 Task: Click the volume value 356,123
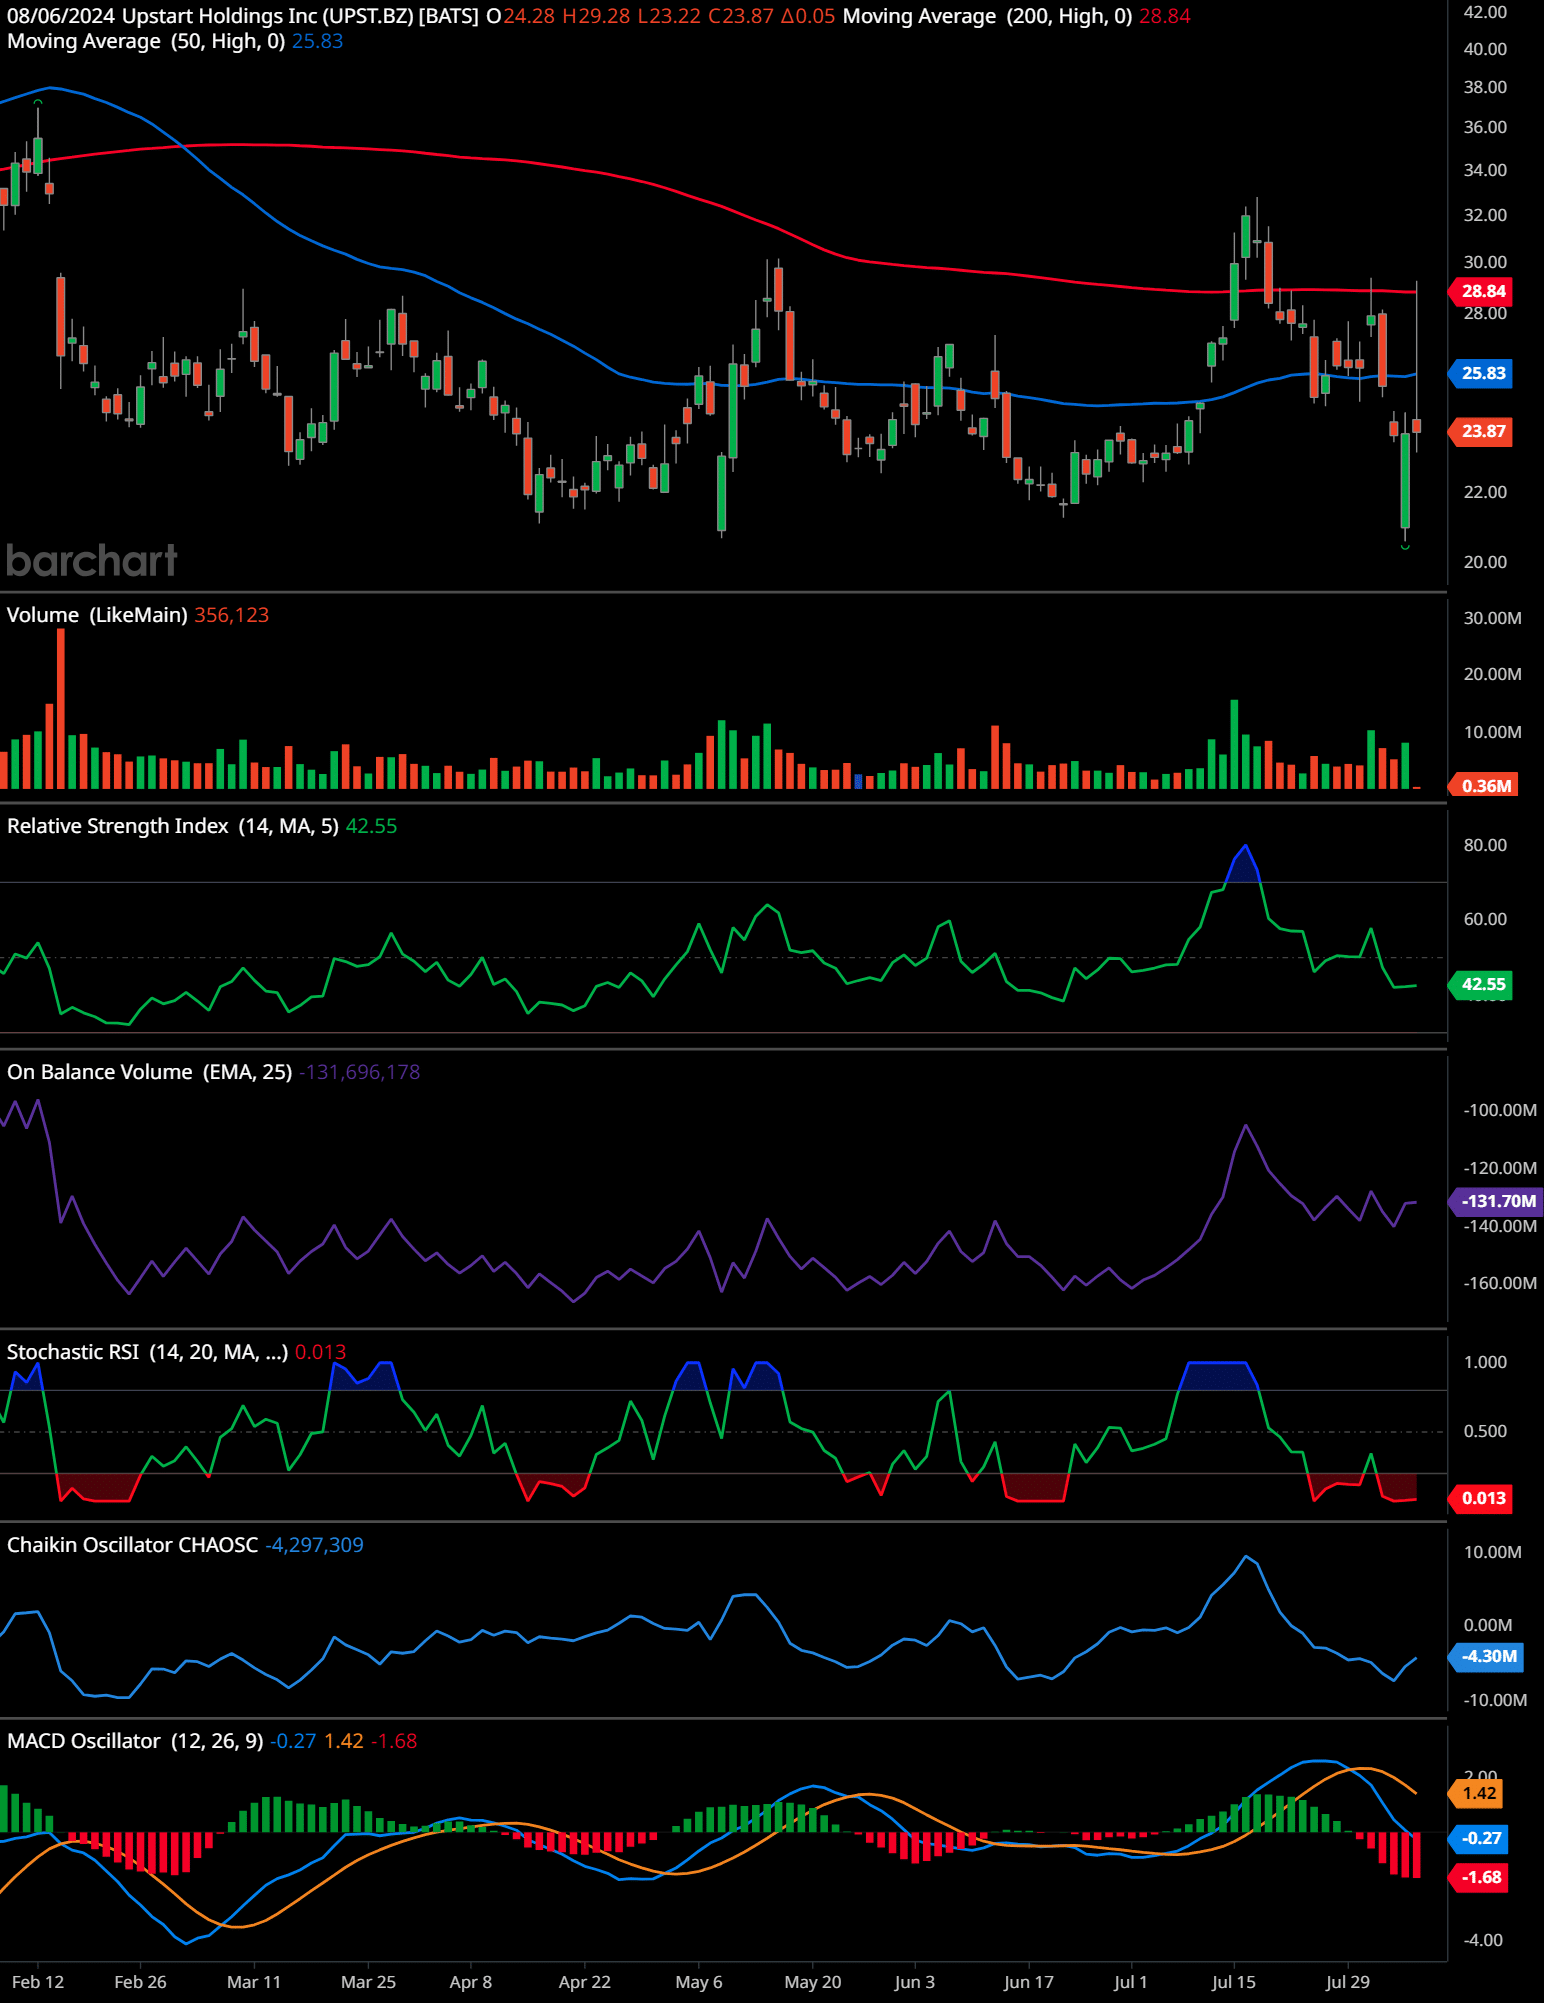pyautogui.click(x=231, y=615)
